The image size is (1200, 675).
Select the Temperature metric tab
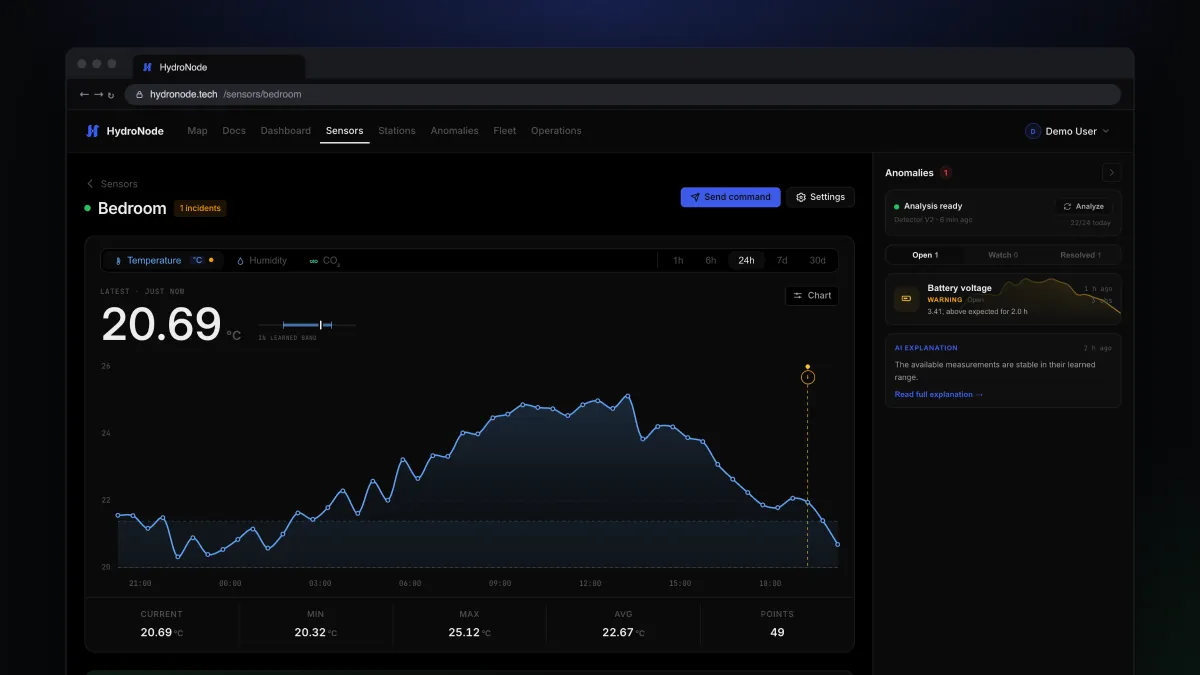coord(165,261)
